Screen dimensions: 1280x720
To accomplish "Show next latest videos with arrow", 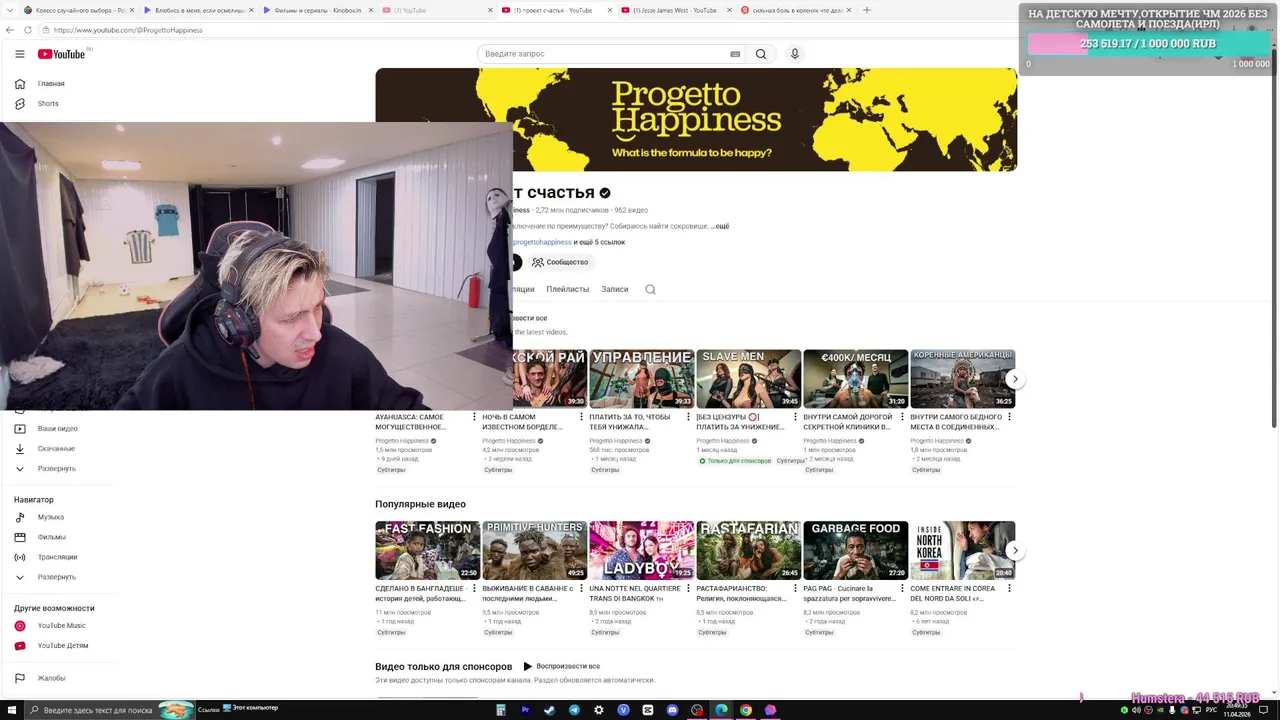I will click(x=1015, y=379).
